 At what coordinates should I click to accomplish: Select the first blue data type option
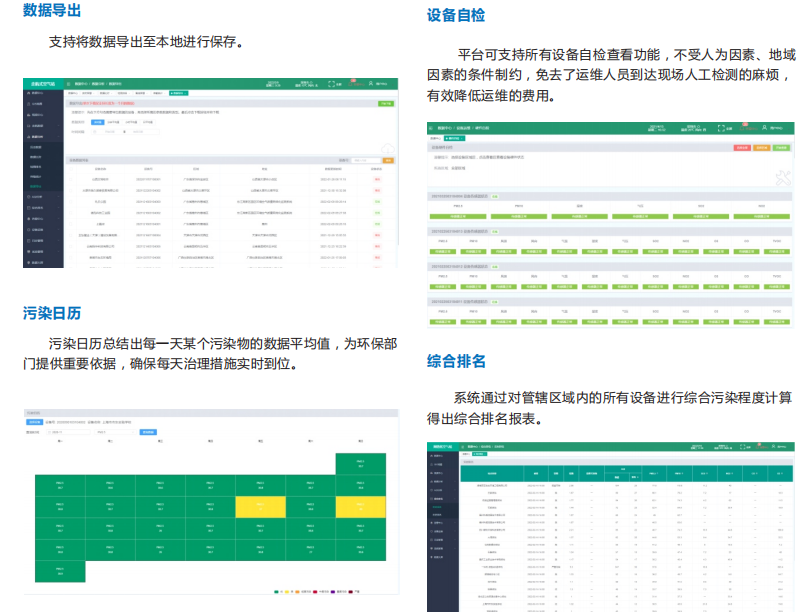pos(95,121)
